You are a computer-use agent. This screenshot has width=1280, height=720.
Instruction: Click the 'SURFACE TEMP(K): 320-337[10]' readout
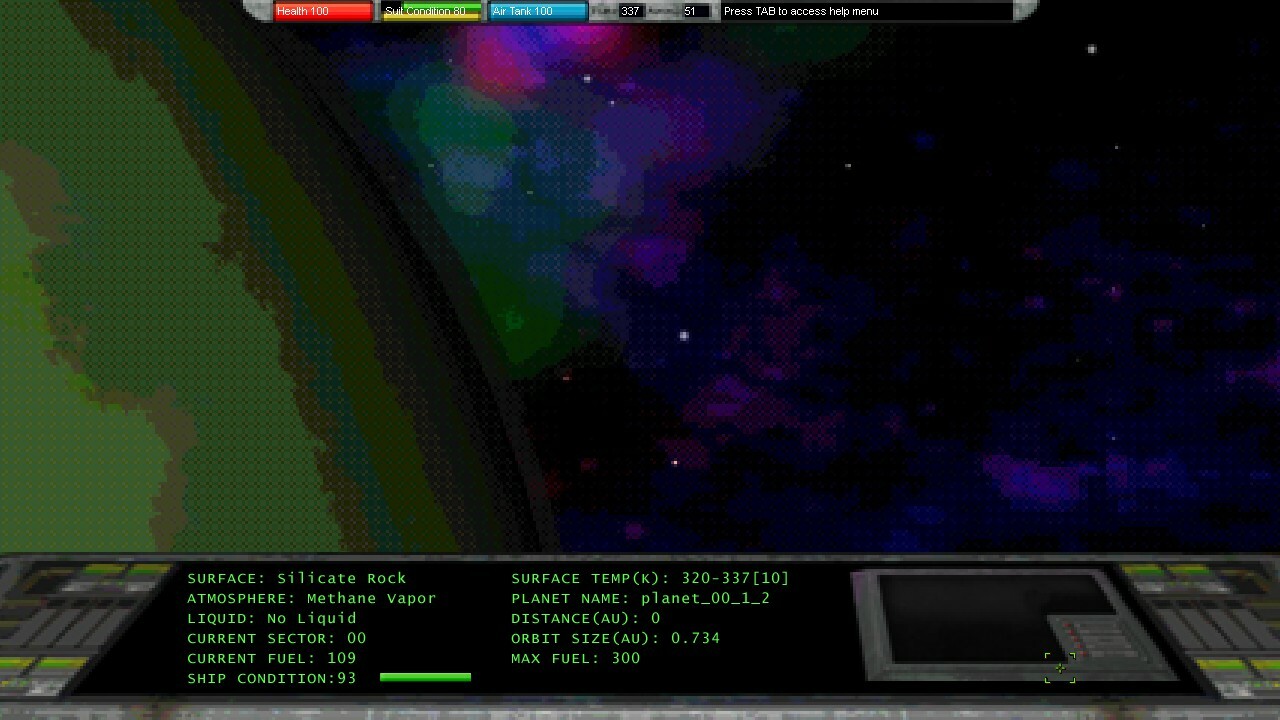tap(650, 578)
